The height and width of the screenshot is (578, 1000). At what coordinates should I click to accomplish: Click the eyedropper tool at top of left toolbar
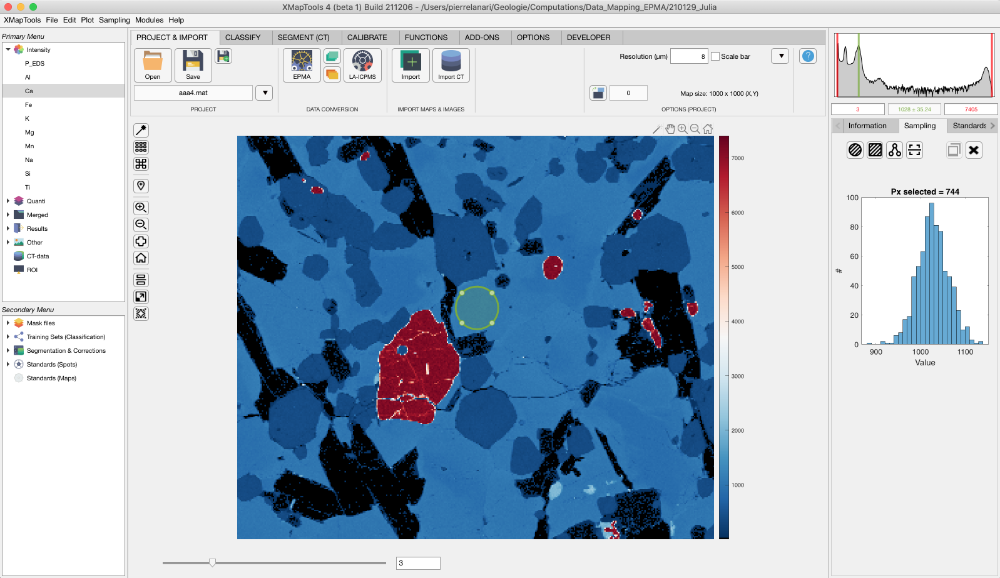(140, 129)
